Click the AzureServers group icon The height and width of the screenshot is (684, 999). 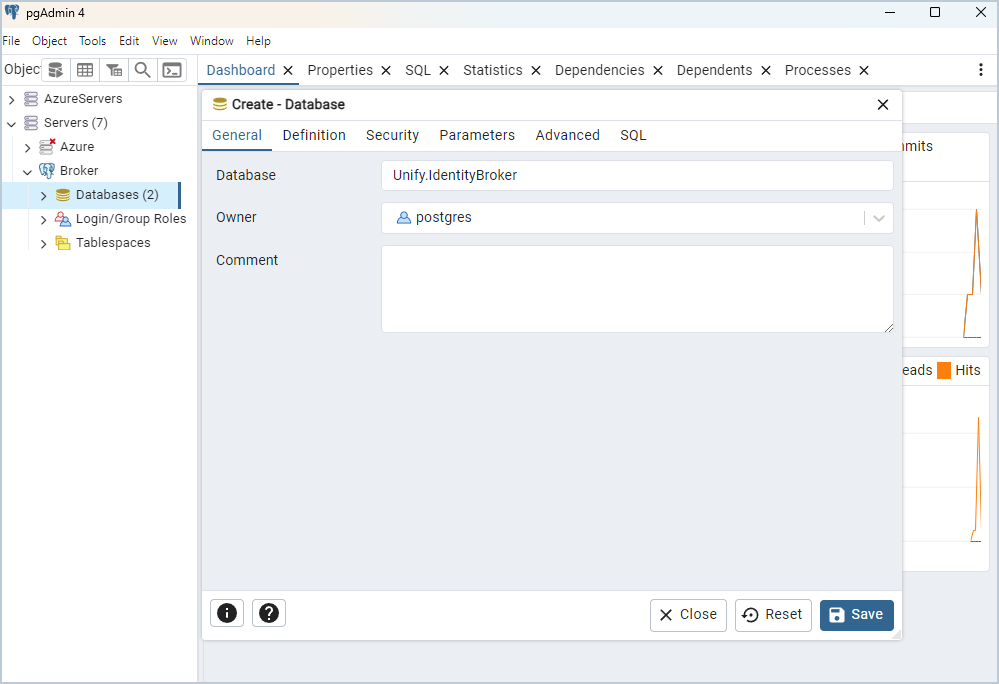point(31,99)
